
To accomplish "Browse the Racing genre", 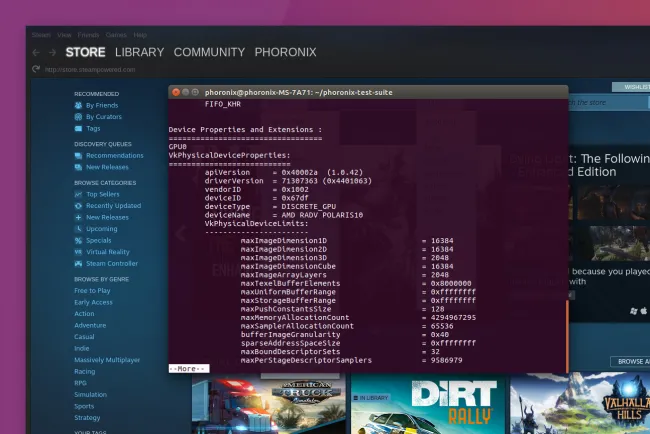I will point(85,372).
